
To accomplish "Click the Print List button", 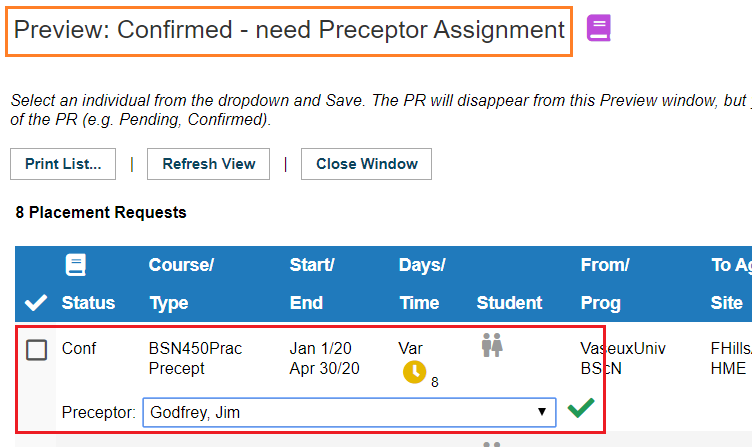I will pyautogui.click(x=63, y=164).
